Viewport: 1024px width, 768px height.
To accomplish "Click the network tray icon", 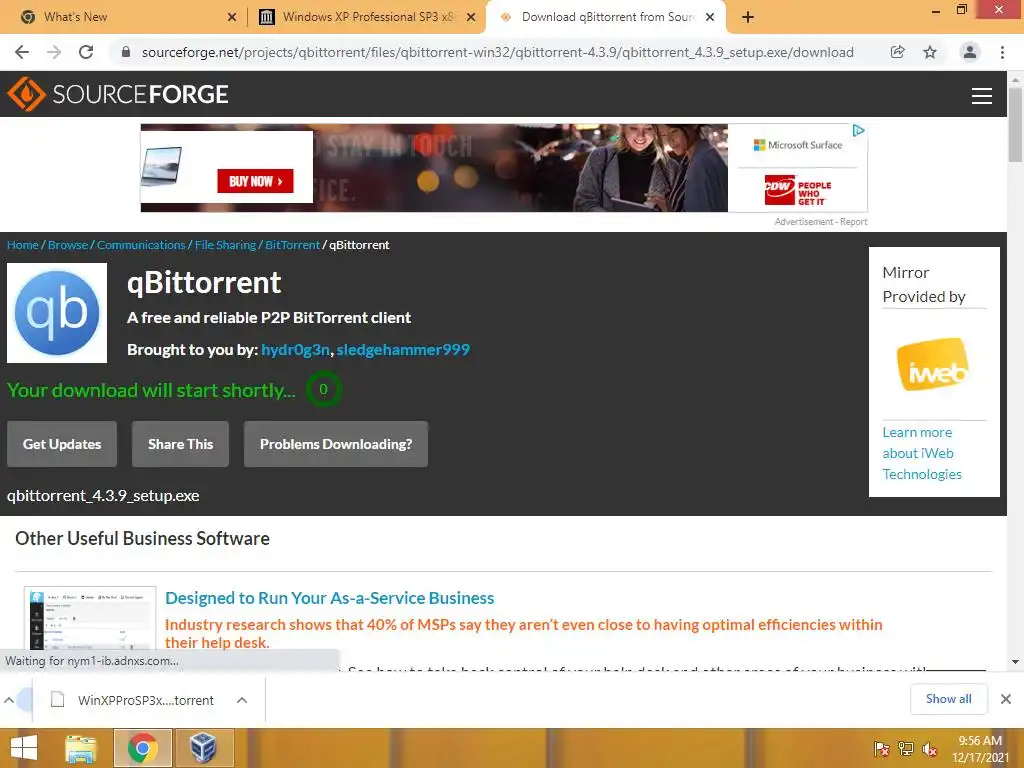I will (x=906, y=749).
